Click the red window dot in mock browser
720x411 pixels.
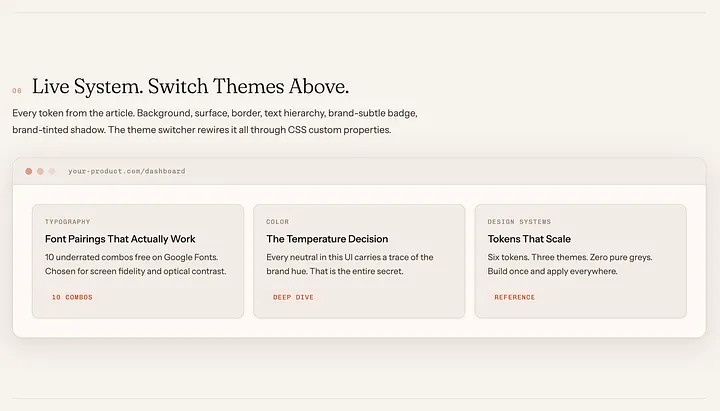pos(28,171)
